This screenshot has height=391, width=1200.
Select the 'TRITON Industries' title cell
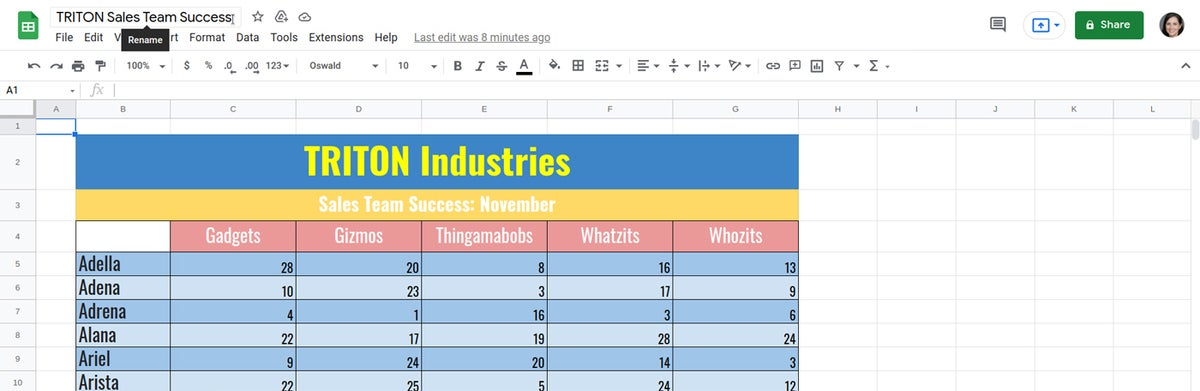coord(437,162)
